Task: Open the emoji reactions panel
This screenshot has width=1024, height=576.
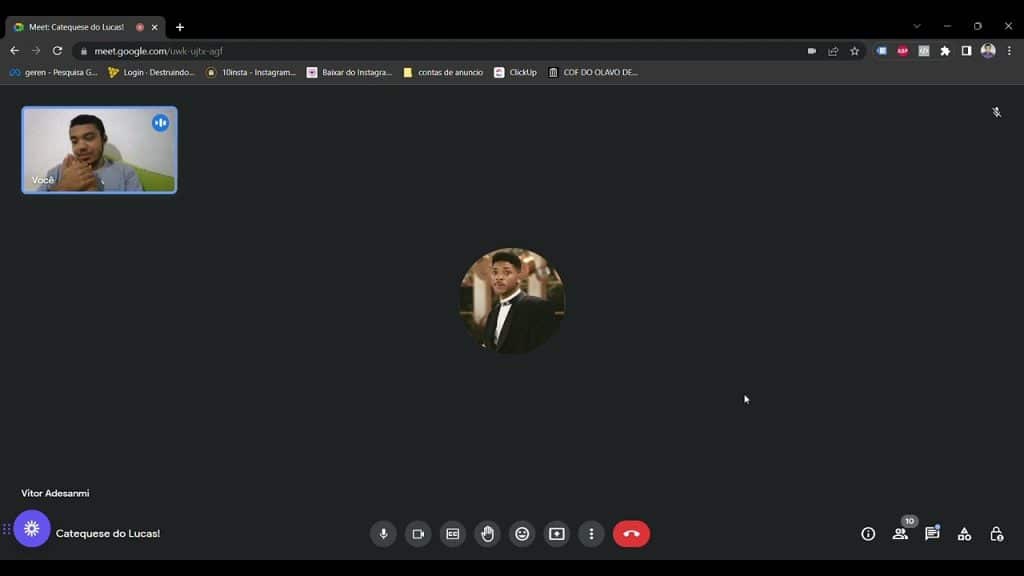Action: coord(522,534)
